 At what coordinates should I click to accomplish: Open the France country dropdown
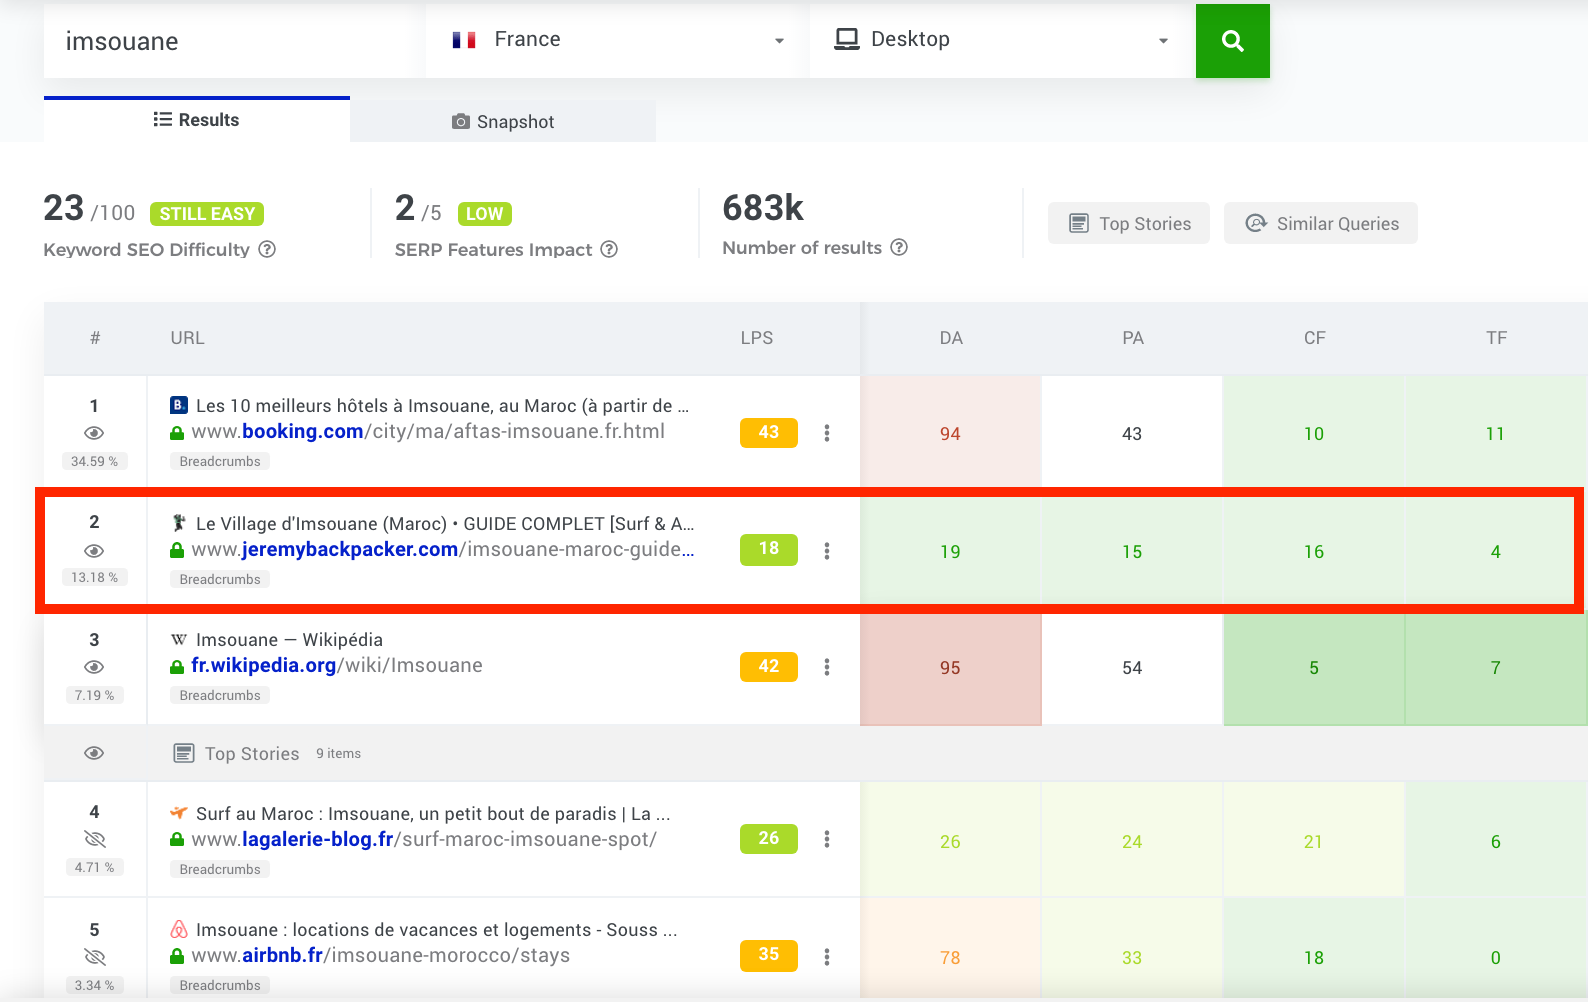click(616, 40)
